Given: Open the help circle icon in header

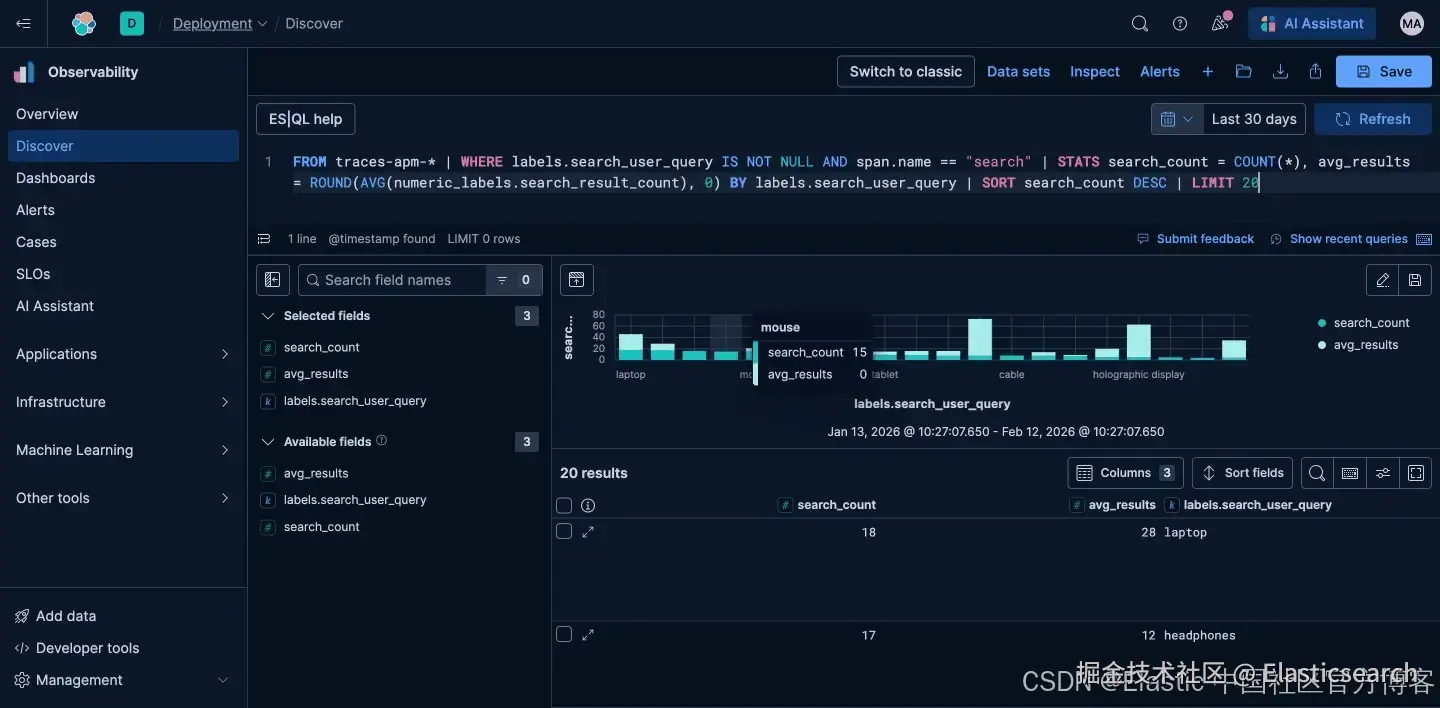Looking at the screenshot, I should pyautogui.click(x=1180, y=24).
